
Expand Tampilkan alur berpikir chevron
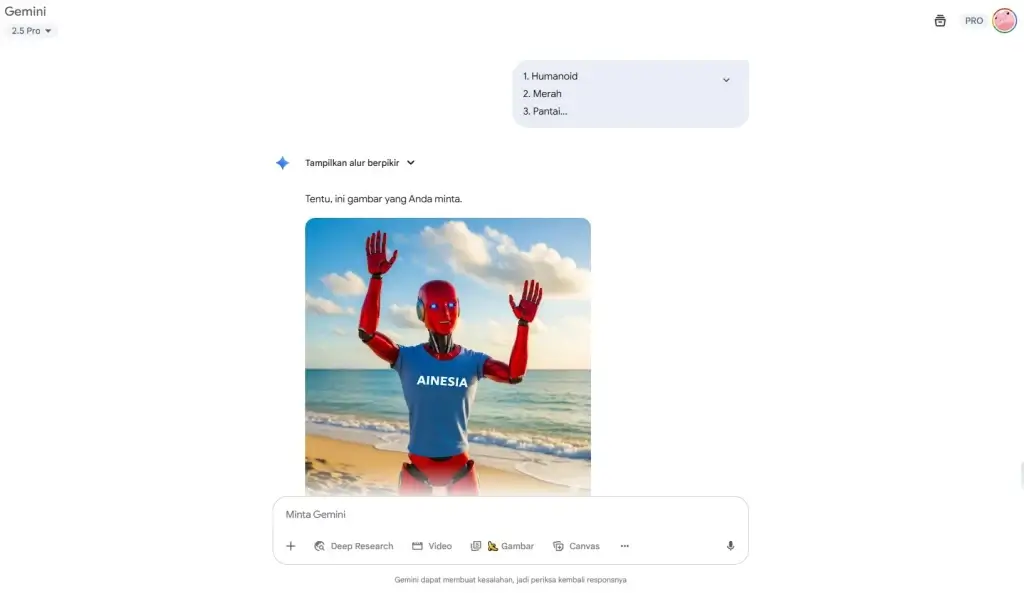click(411, 163)
